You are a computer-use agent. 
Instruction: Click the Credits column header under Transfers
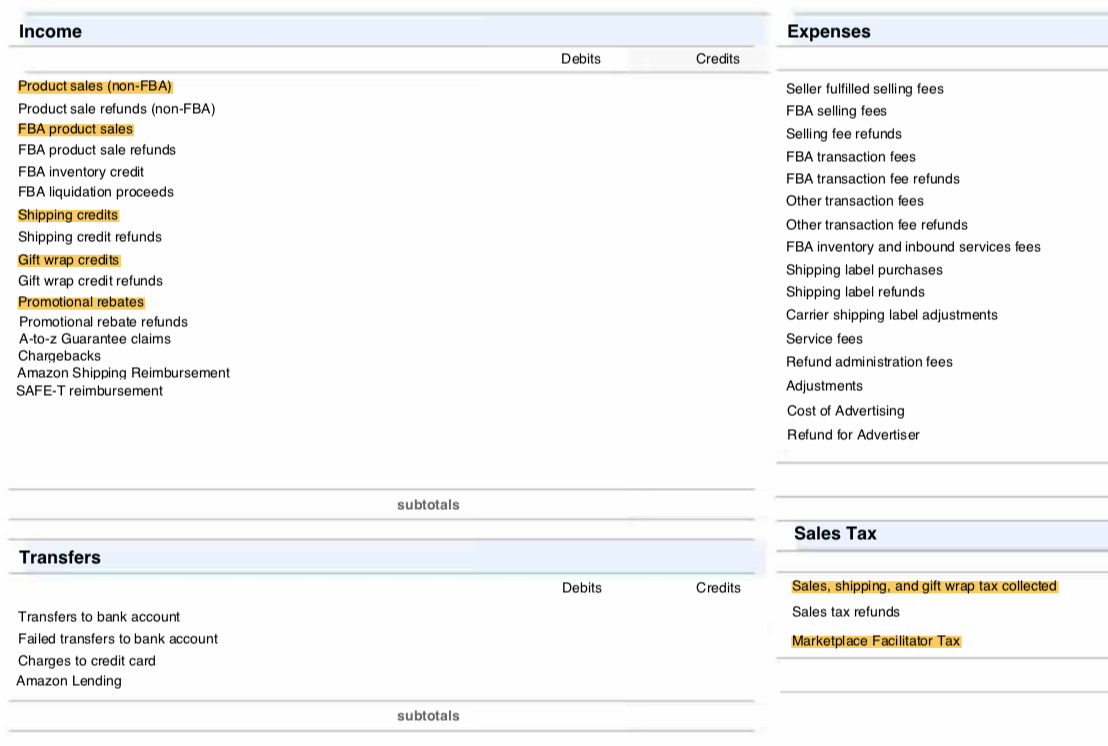point(718,588)
